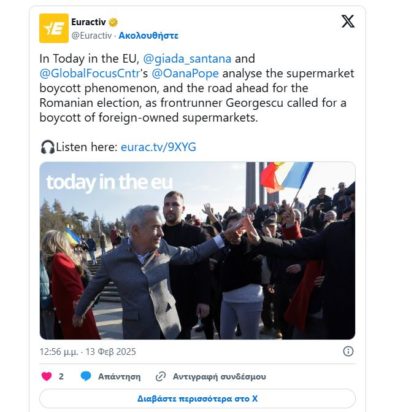Click the chain link copy icon
The height and width of the screenshot is (412, 414).
click(161, 376)
